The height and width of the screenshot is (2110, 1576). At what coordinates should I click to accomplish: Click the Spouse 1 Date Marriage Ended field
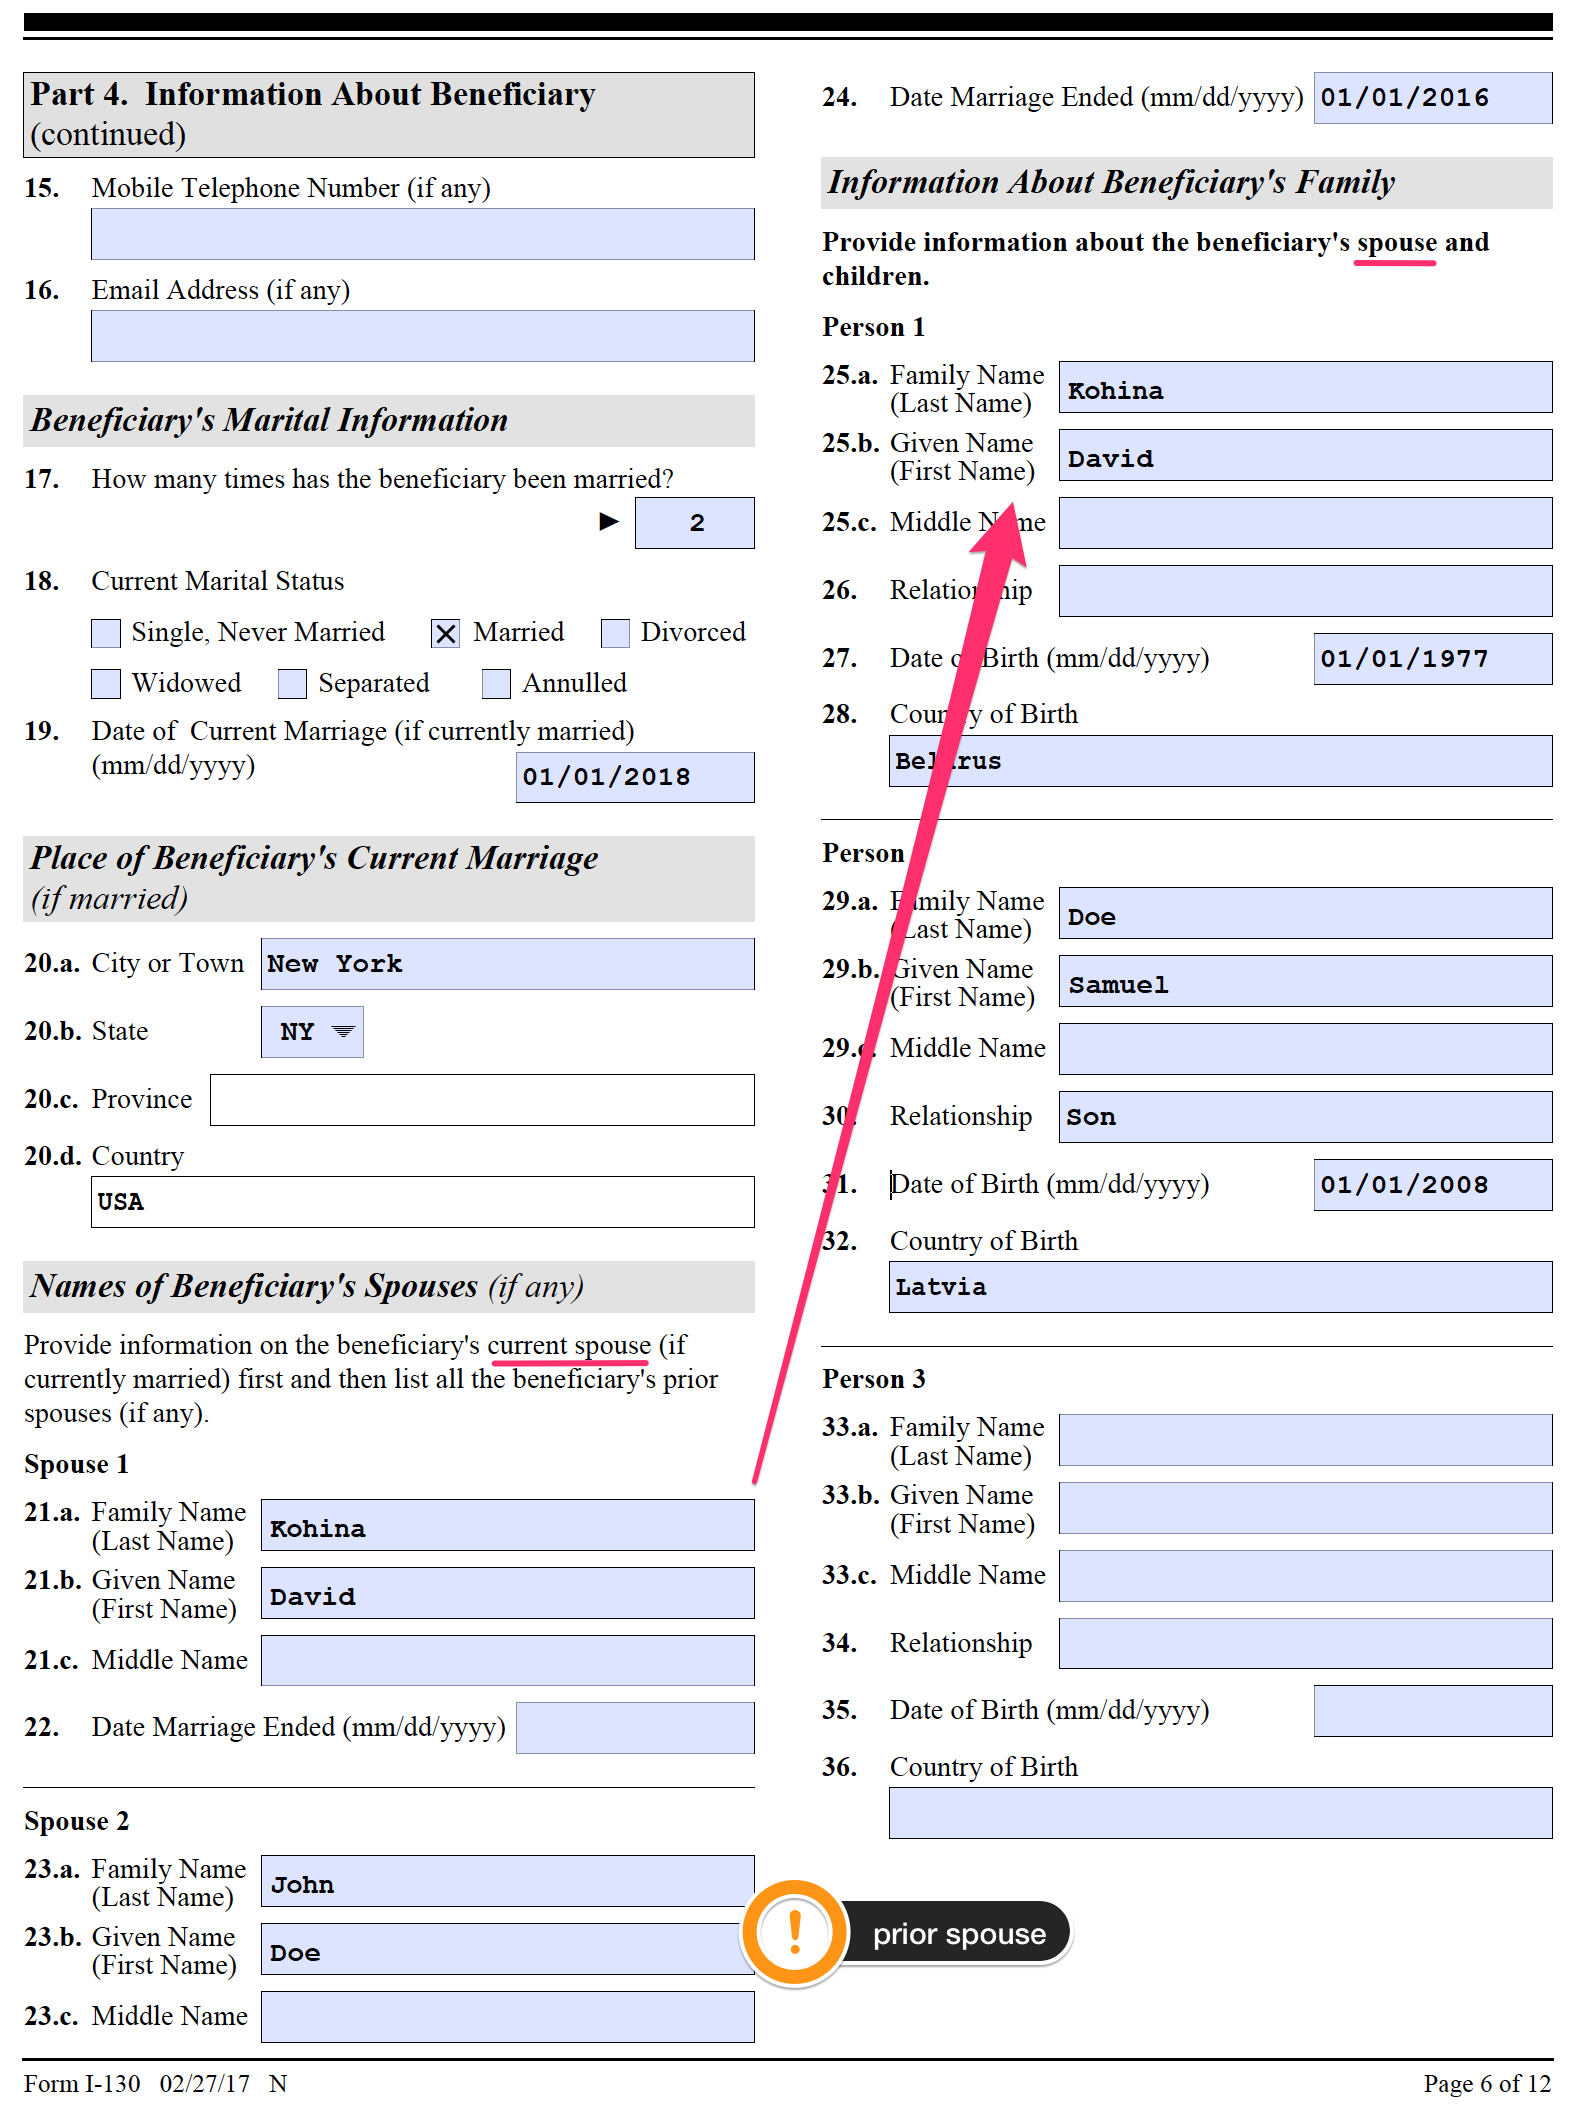tap(635, 1728)
